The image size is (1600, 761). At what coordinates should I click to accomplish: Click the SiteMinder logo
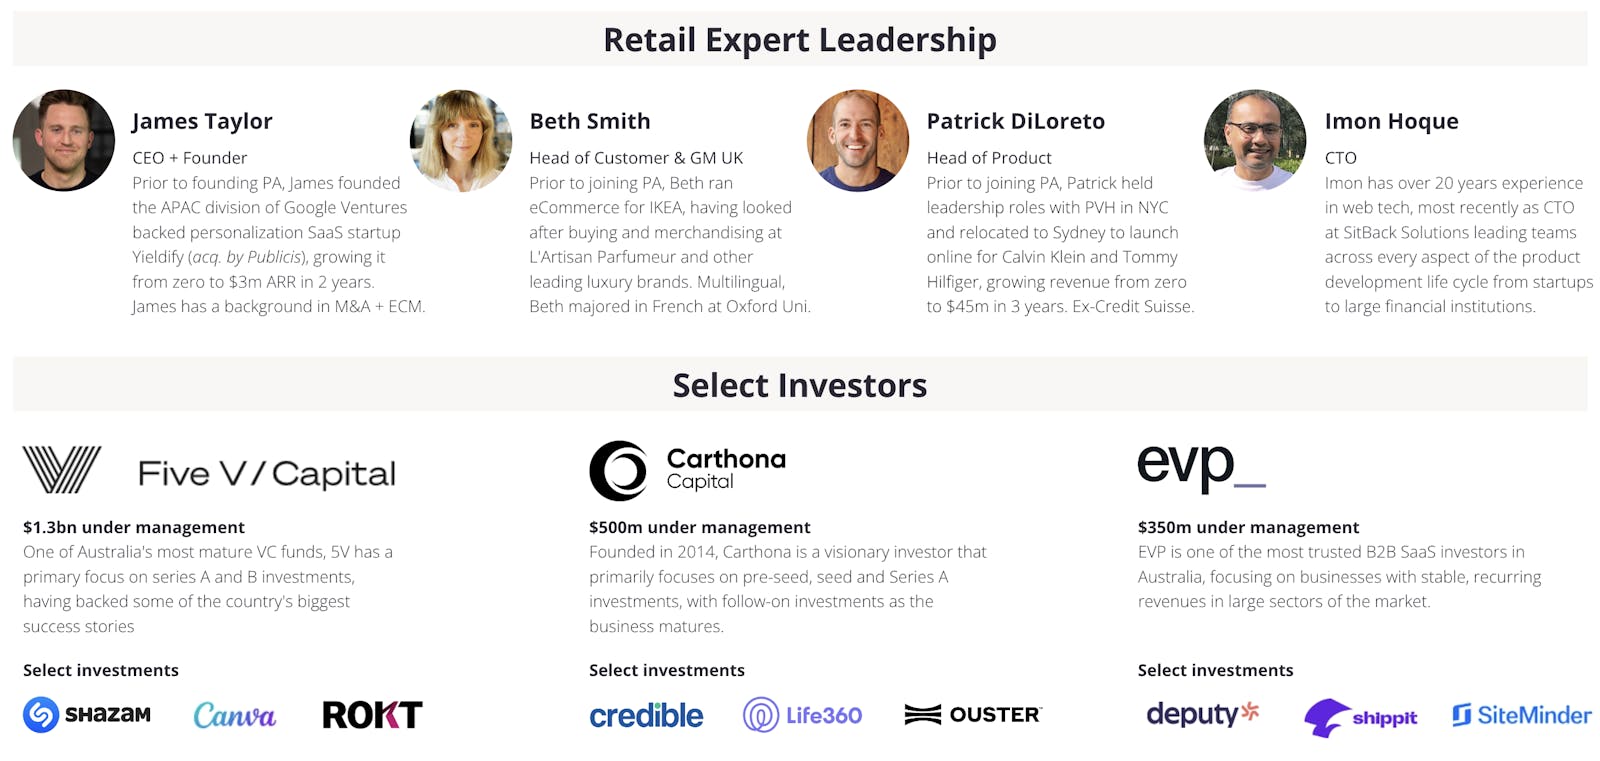click(1521, 715)
